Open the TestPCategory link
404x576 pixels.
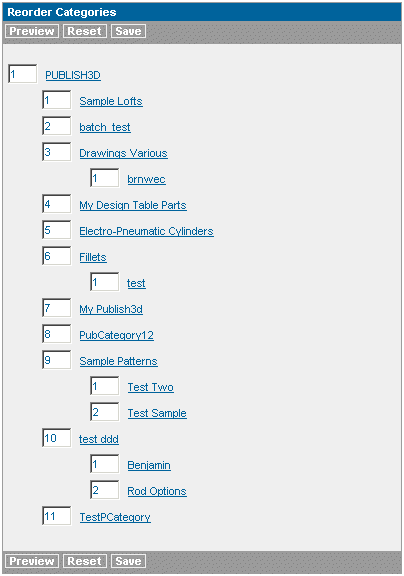[x=115, y=518]
